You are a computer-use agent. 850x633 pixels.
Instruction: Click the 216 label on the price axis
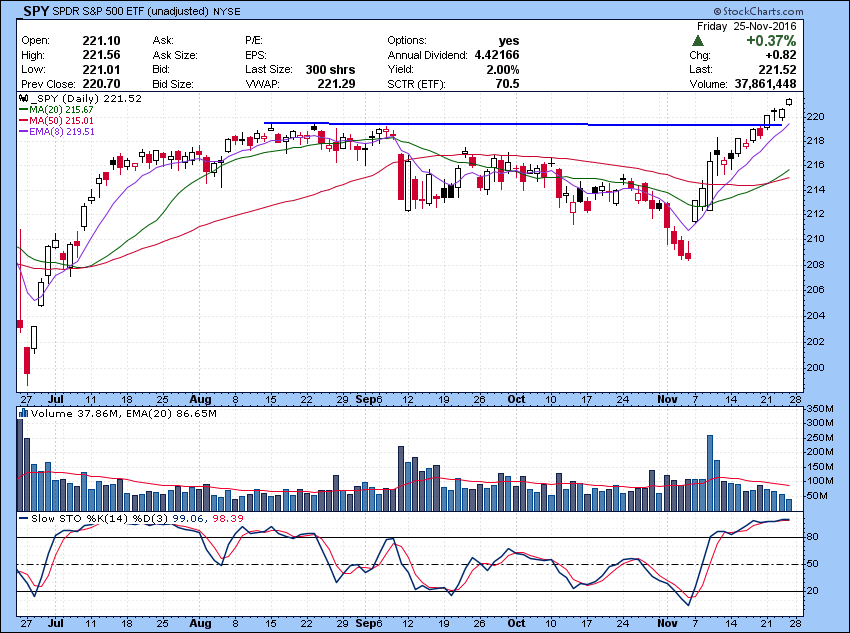point(816,165)
